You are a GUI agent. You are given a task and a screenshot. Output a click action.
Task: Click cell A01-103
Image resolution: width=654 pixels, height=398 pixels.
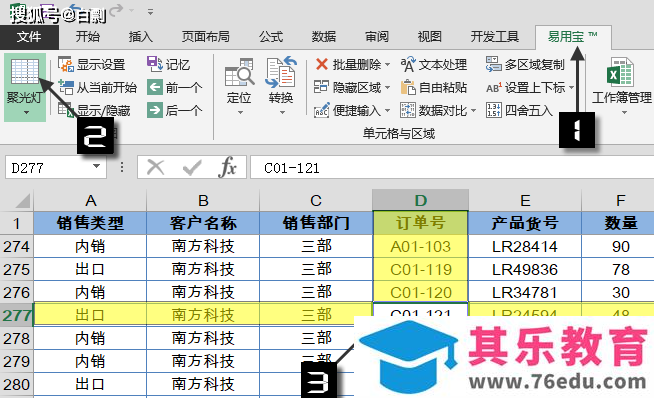[x=420, y=247]
